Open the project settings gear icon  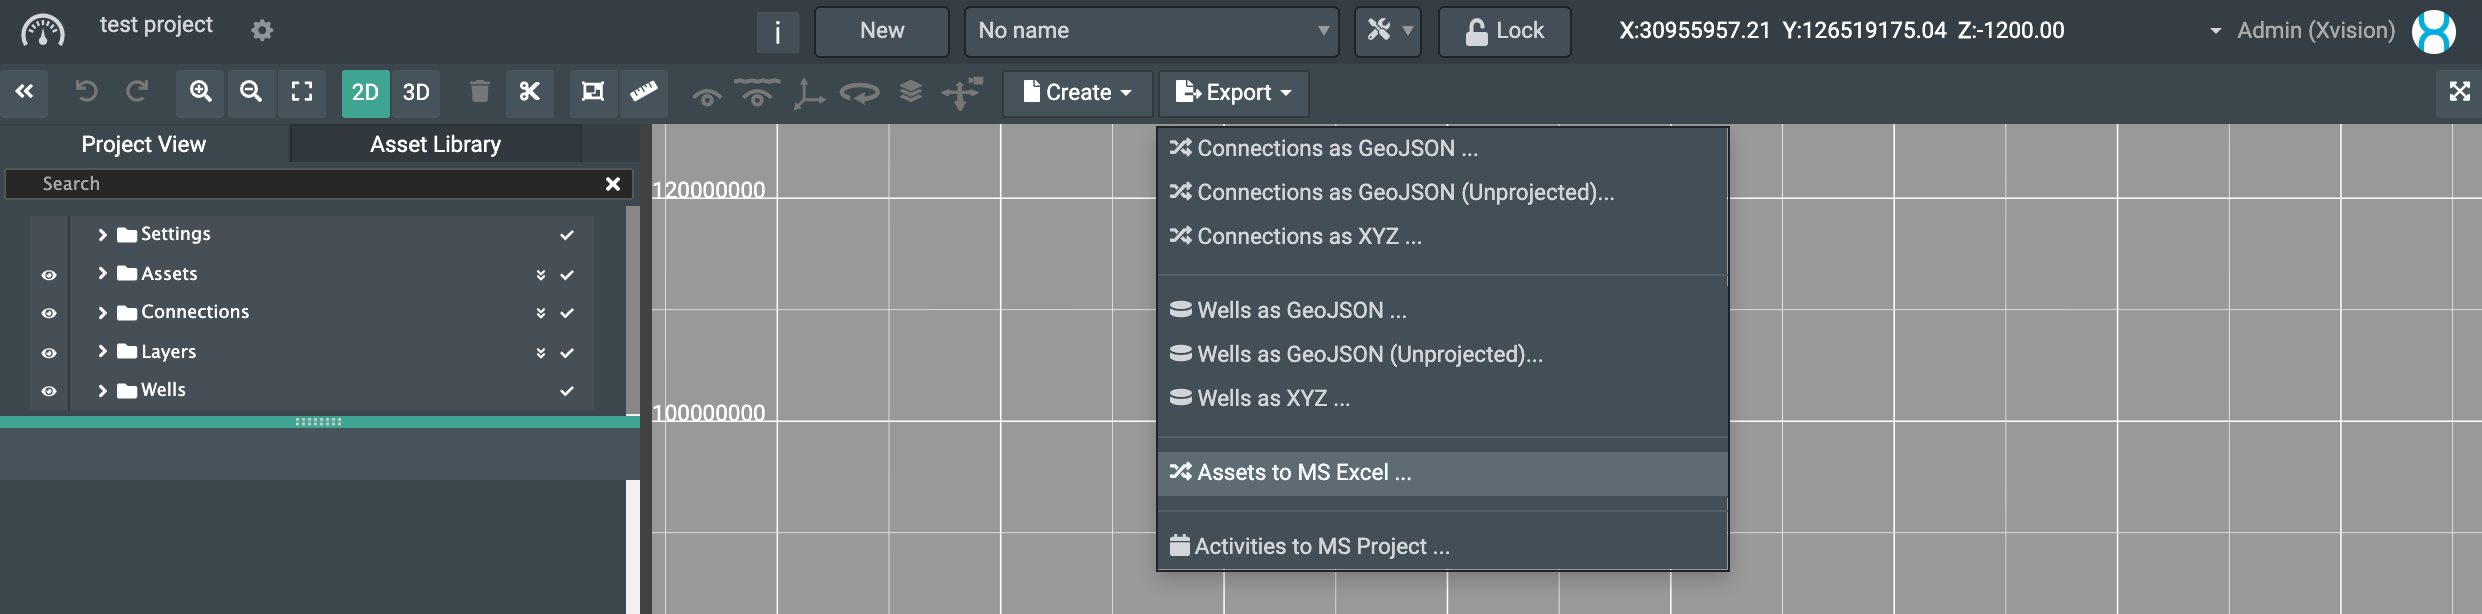click(262, 31)
